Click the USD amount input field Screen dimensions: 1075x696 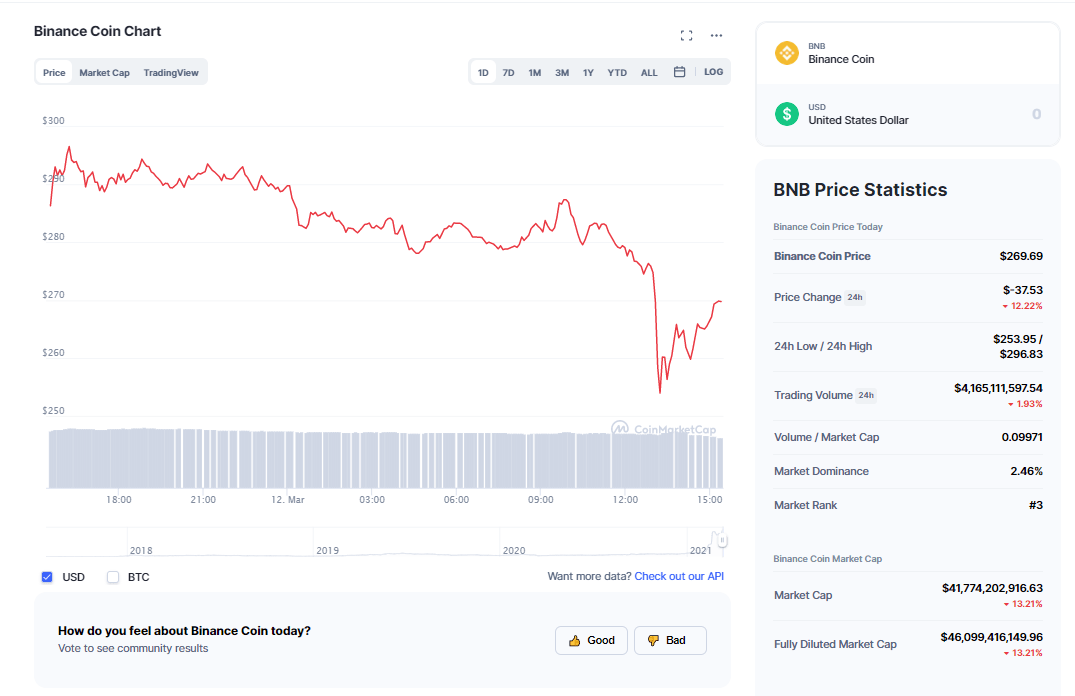pos(980,114)
